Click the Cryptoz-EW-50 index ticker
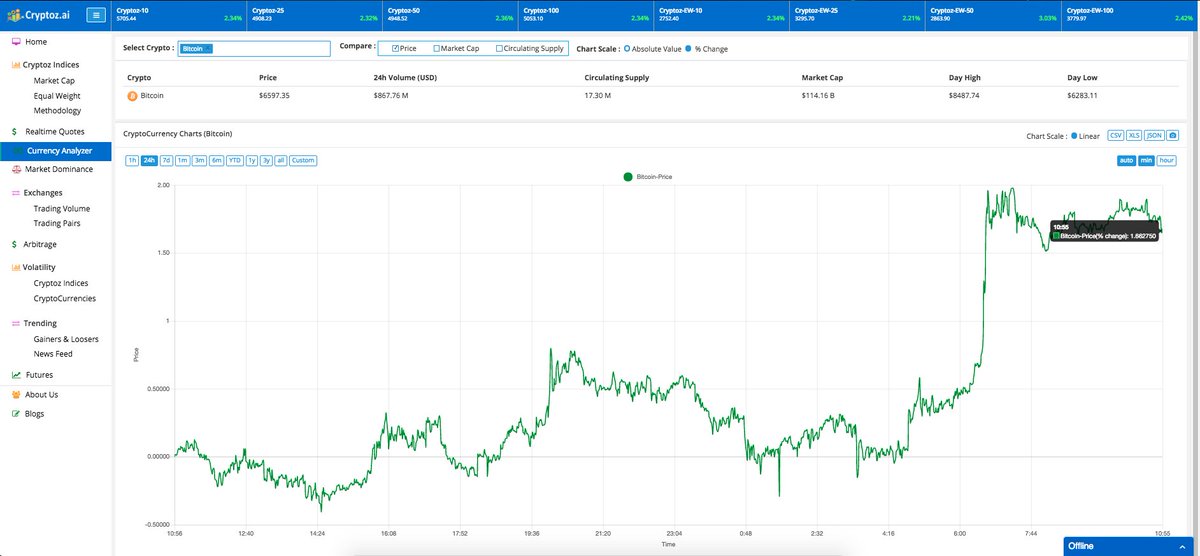This screenshot has height=556, width=1200. pos(991,14)
